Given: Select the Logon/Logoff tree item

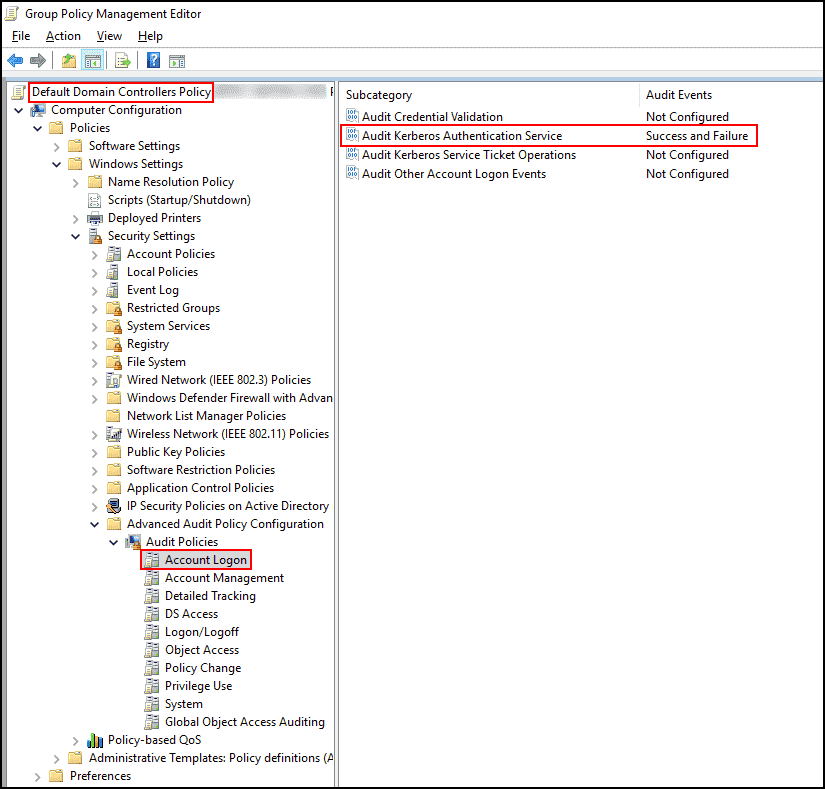Looking at the screenshot, I should coord(202,632).
